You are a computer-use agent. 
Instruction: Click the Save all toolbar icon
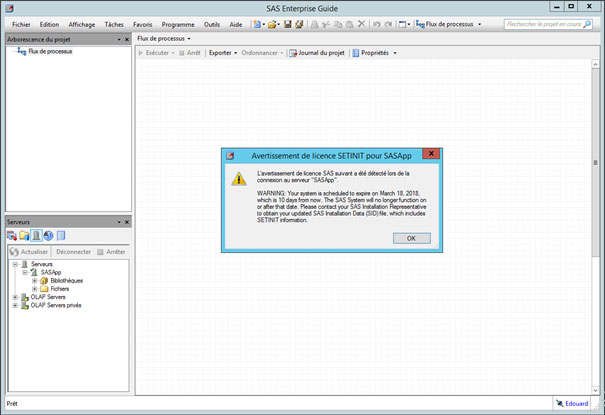tap(299, 24)
